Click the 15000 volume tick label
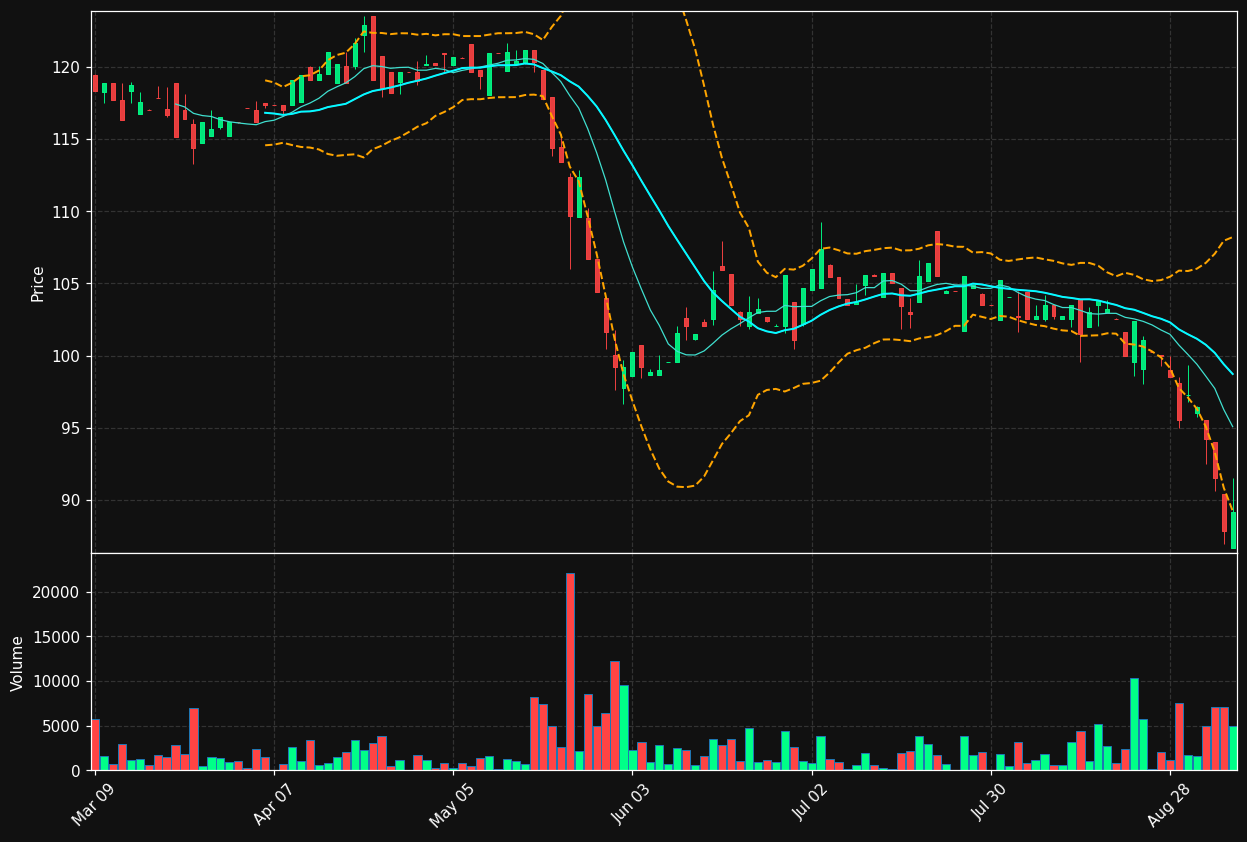The width and height of the screenshot is (1247, 842). click(x=57, y=637)
